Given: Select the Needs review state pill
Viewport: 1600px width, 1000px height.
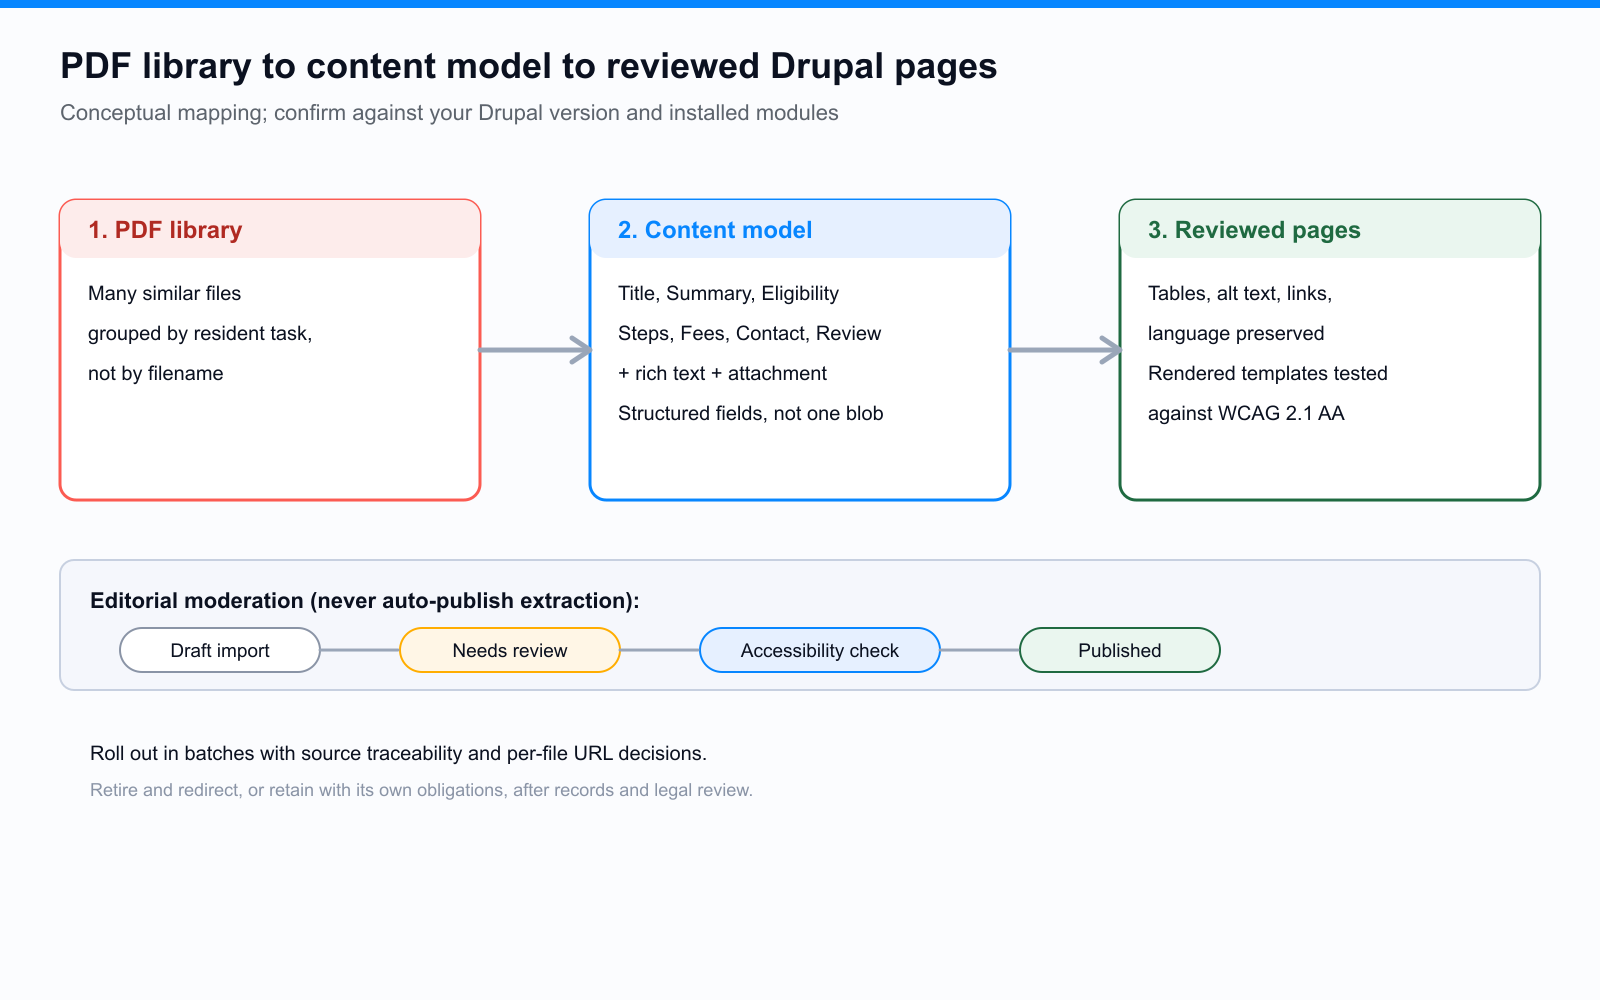Looking at the screenshot, I should tap(510, 650).
